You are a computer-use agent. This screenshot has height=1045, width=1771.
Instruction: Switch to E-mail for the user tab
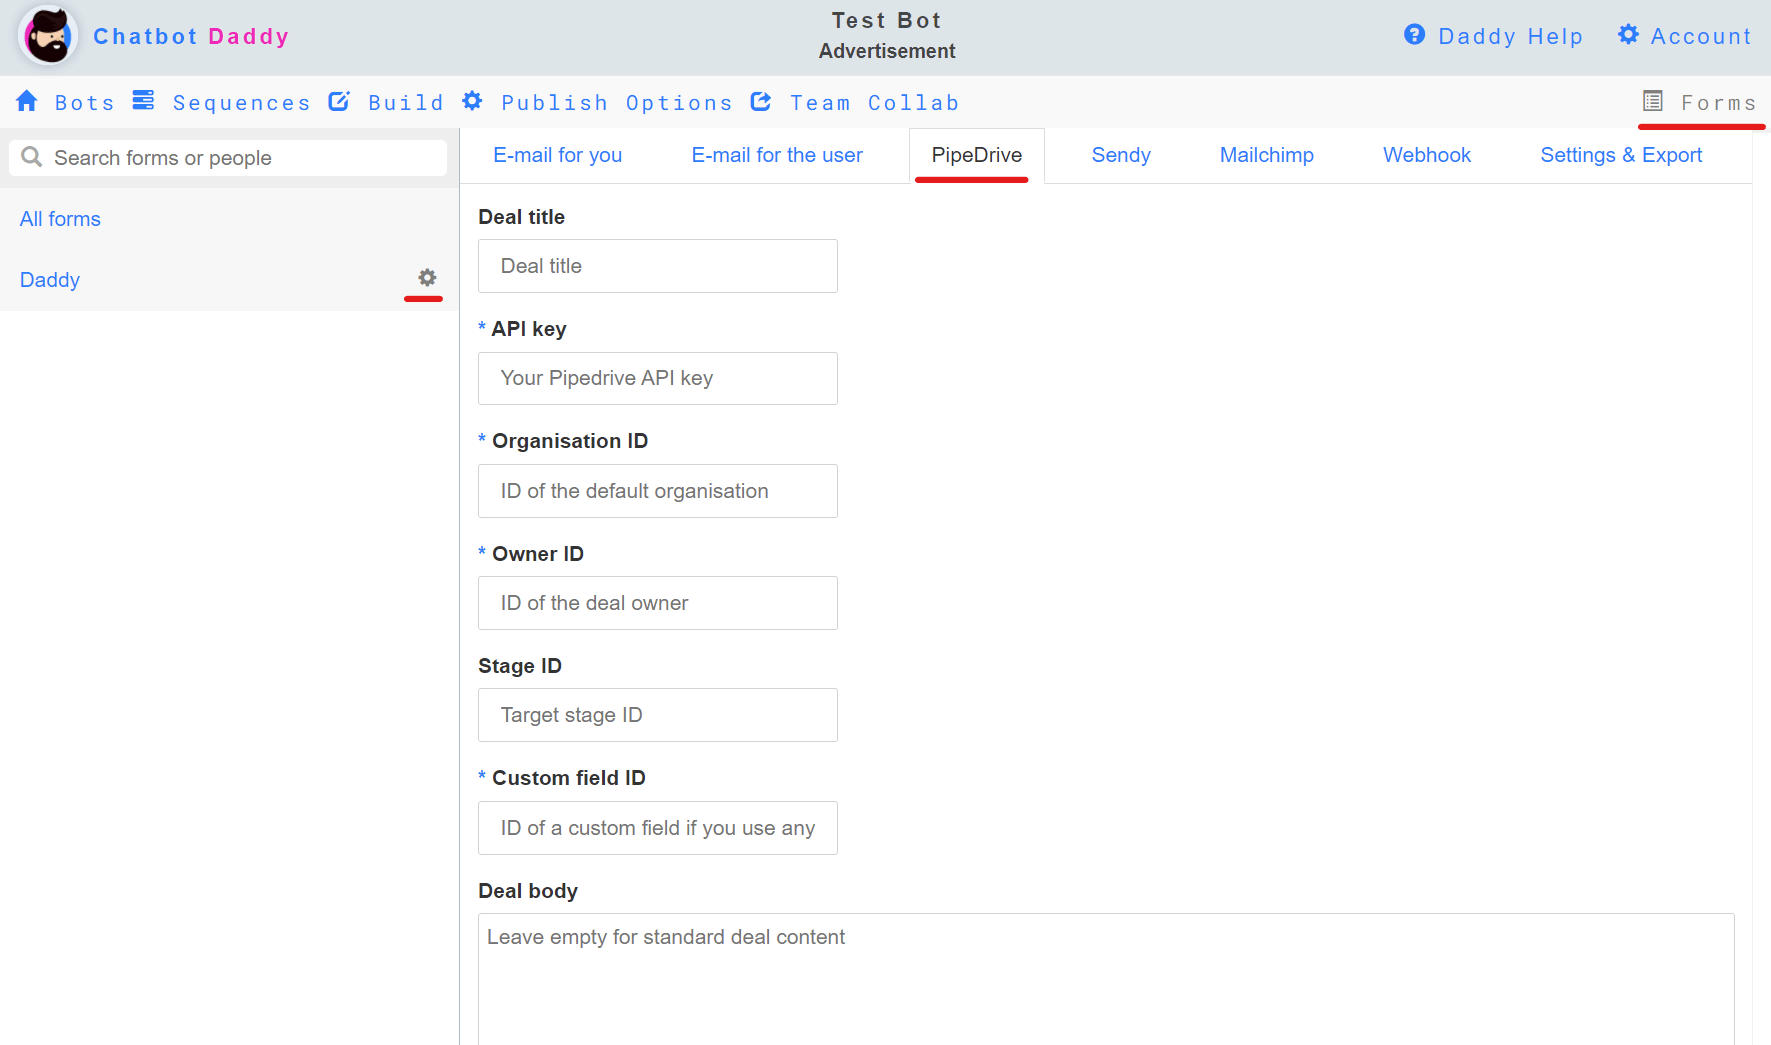click(x=777, y=155)
